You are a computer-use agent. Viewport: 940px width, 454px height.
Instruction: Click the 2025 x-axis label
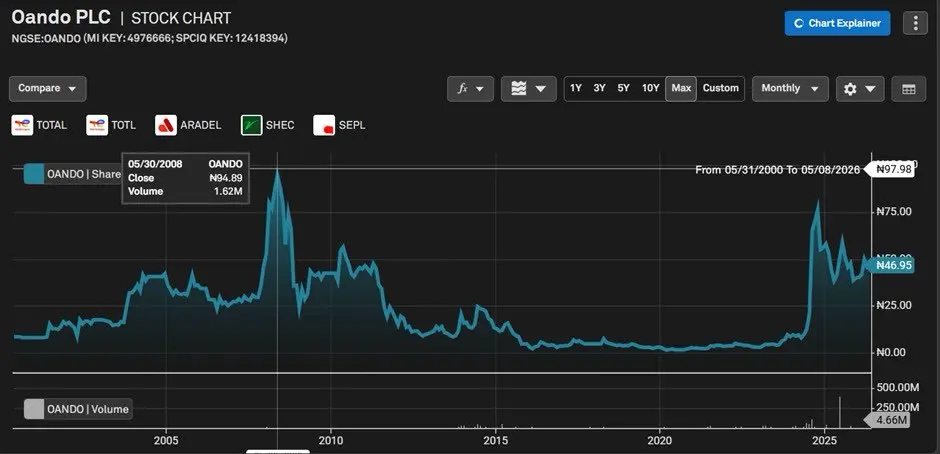pyautogui.click(x=824, y=440)
